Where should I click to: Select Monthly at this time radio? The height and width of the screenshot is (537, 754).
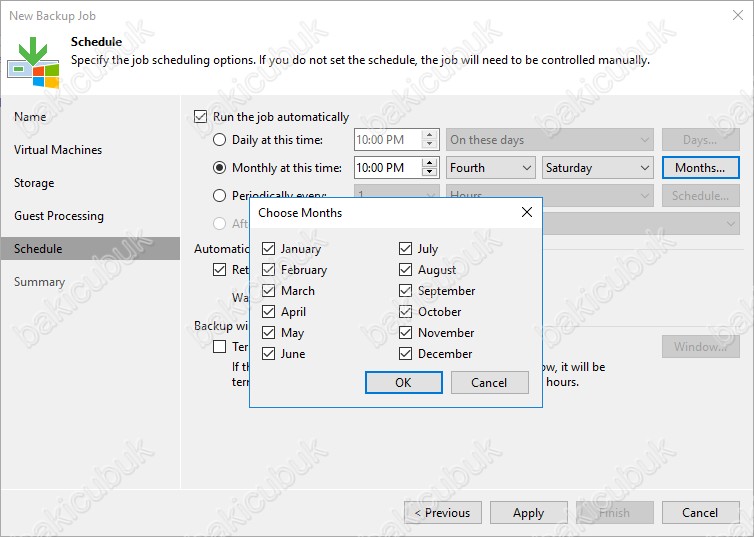click(x=220, y=168)
